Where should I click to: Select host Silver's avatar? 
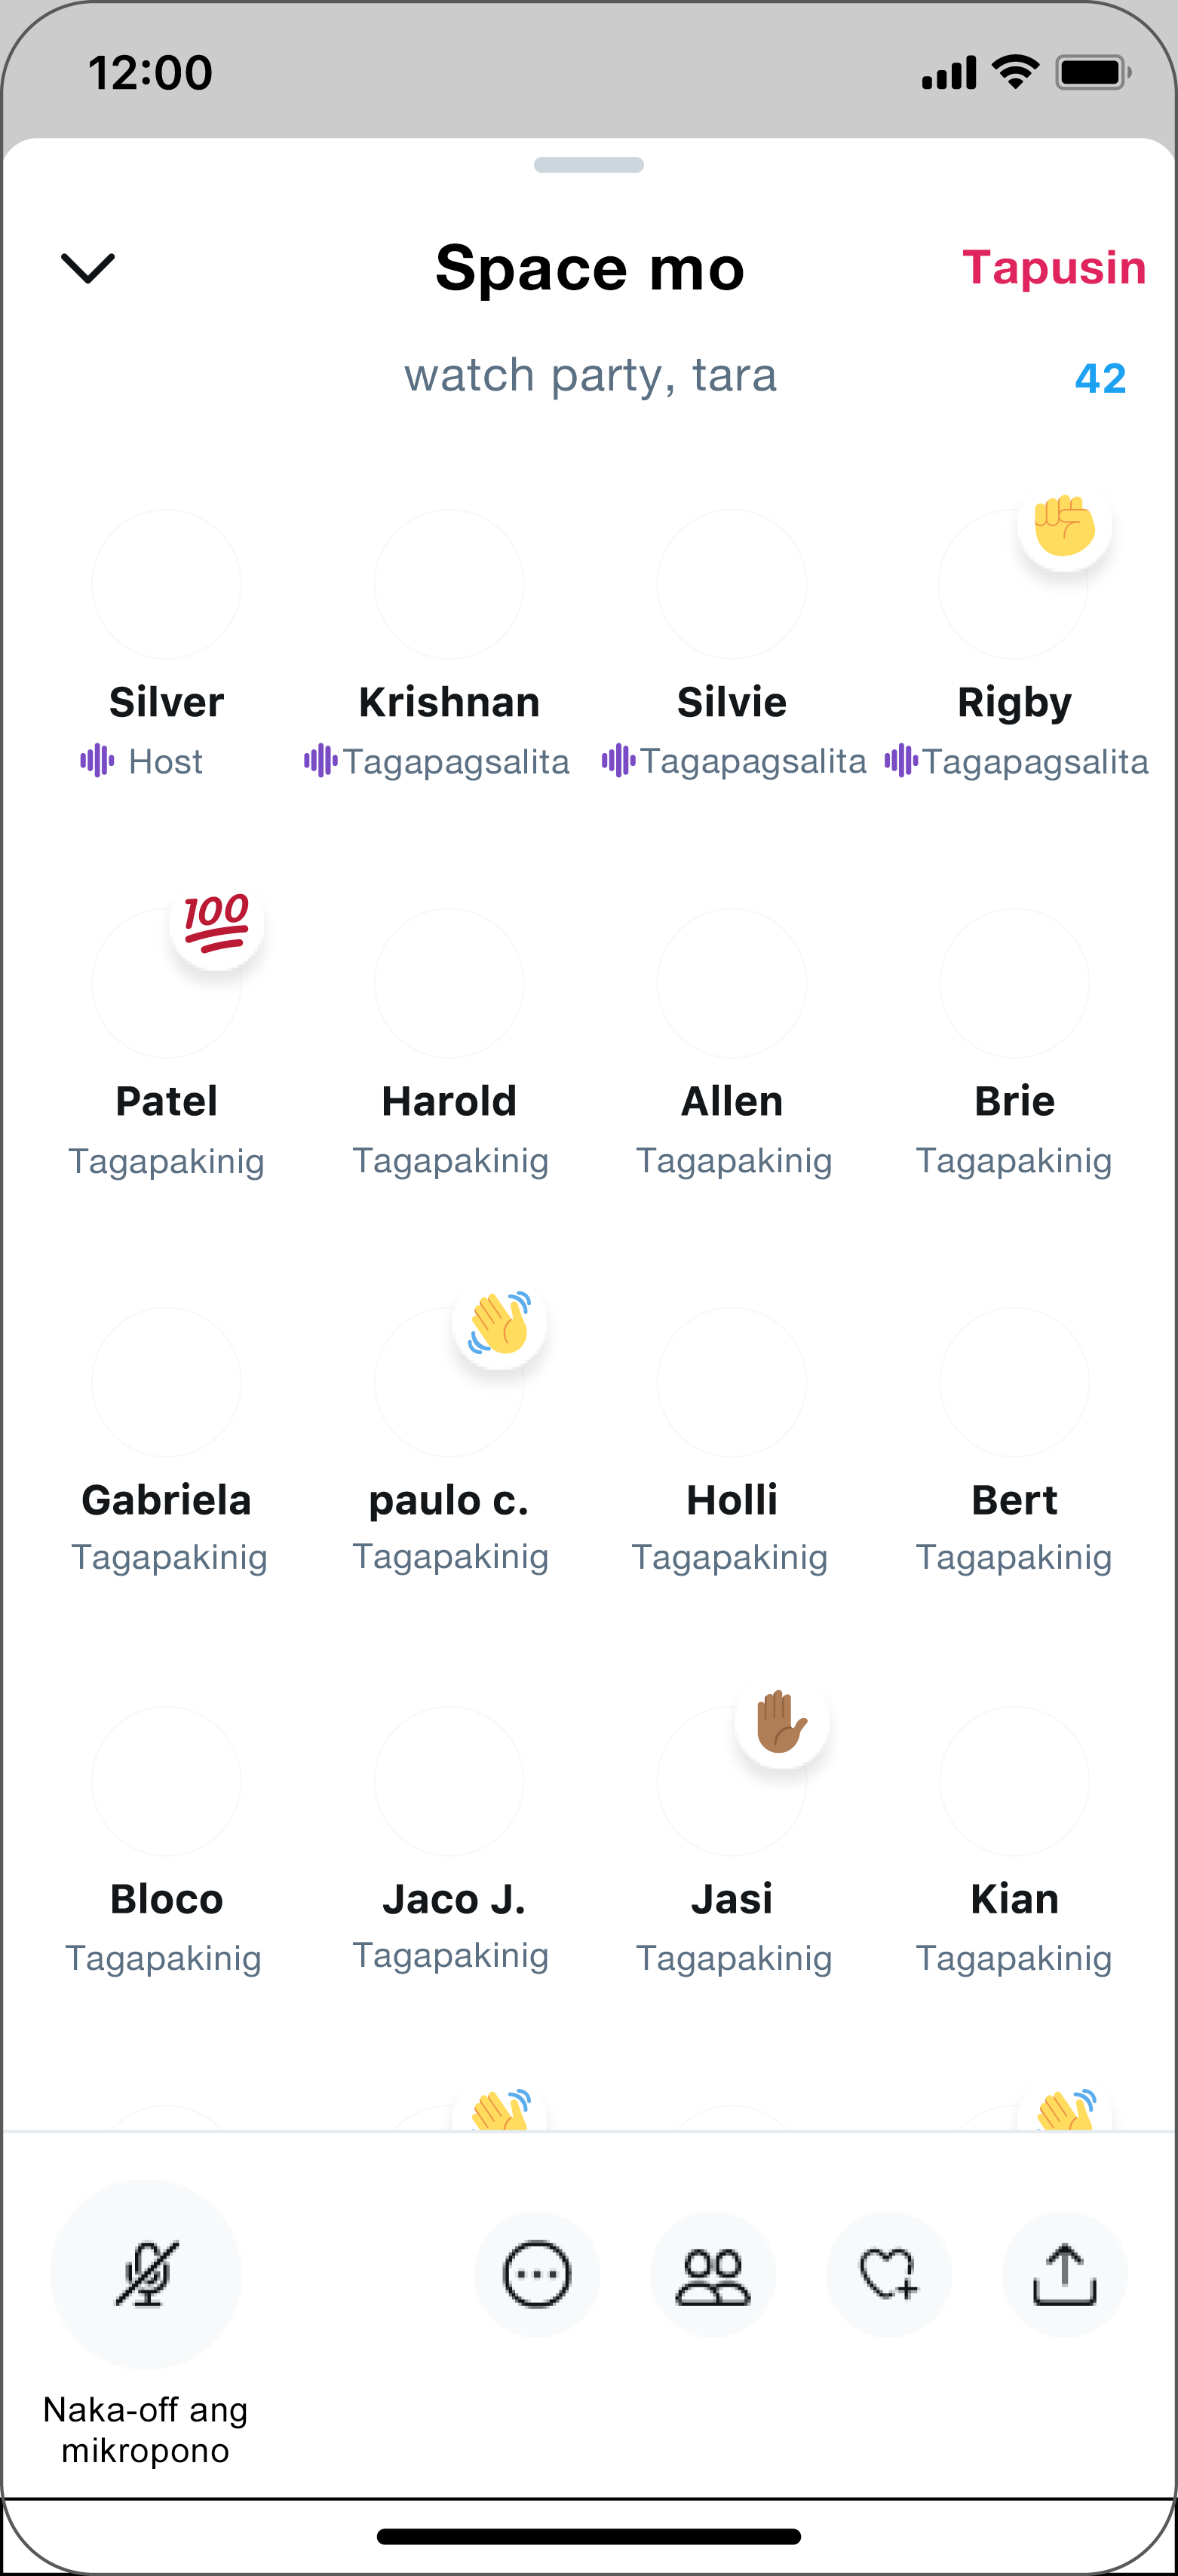pos(166,584)
